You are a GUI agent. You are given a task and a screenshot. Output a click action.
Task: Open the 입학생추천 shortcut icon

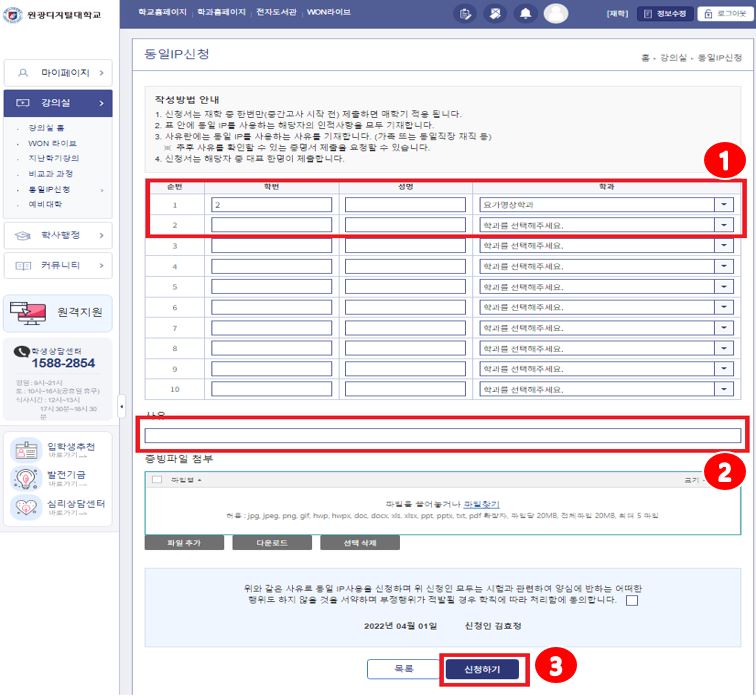point(25,449)
